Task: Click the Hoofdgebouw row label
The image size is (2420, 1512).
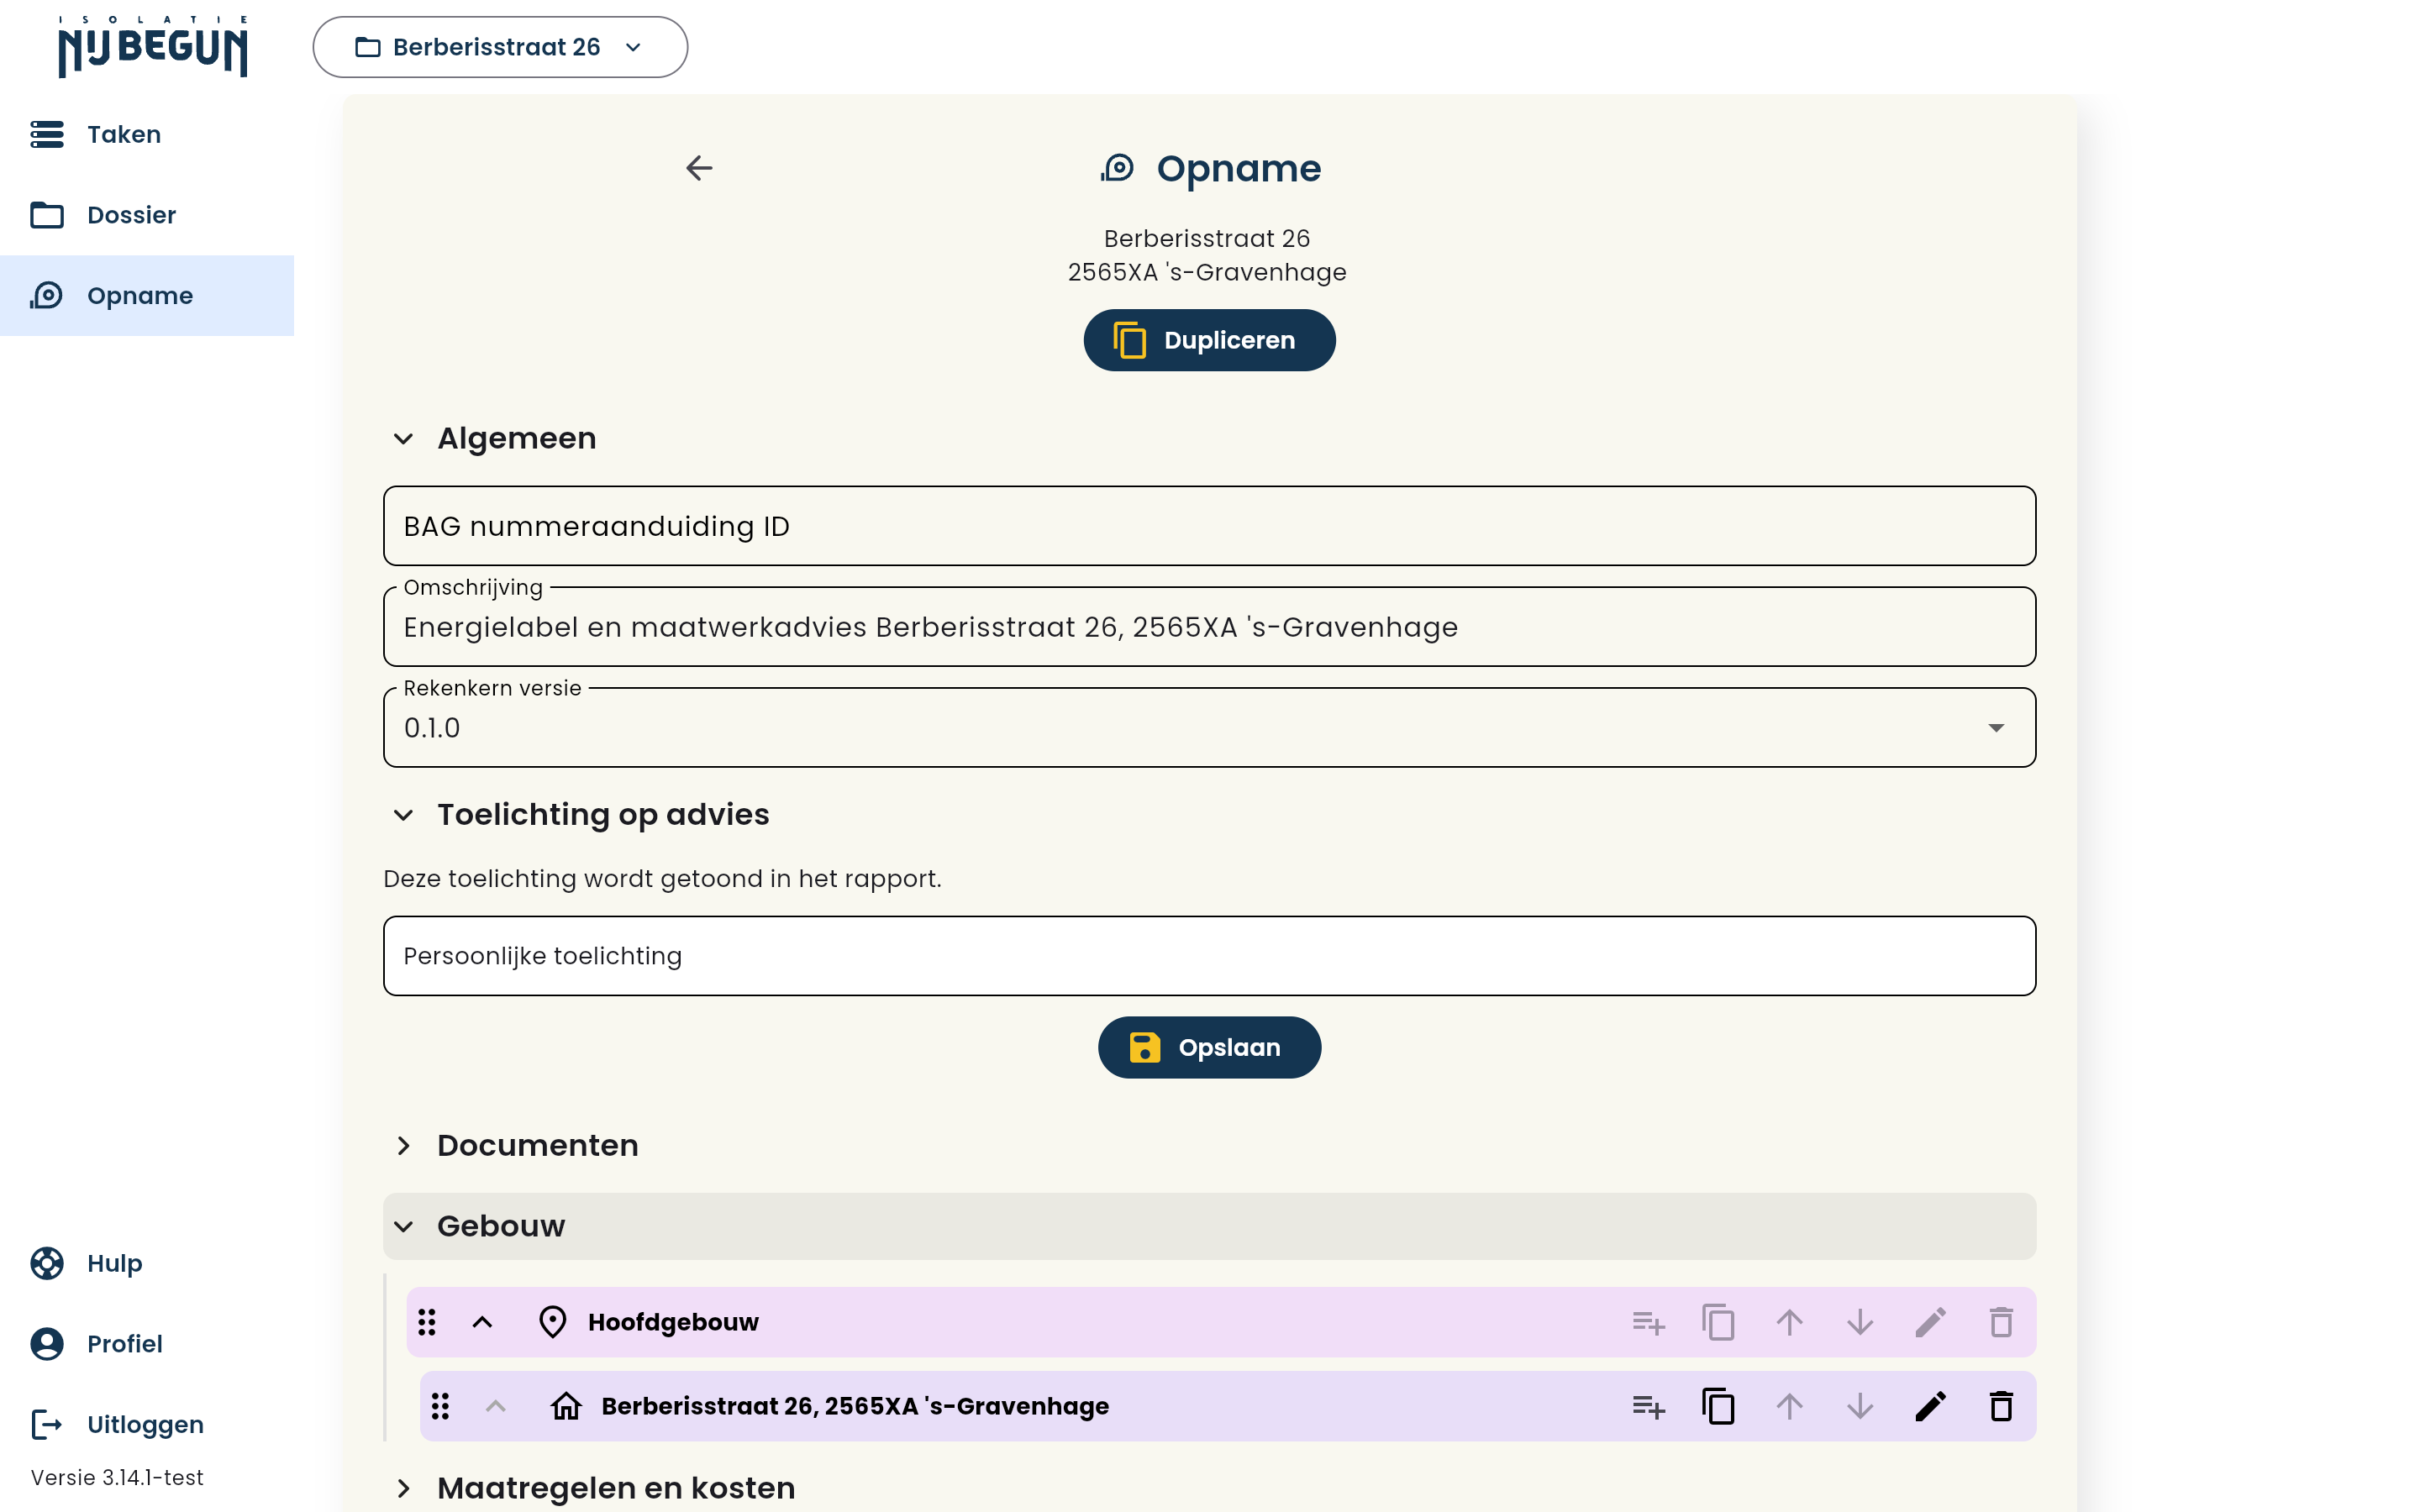Action: click(x=673, y=1322)
